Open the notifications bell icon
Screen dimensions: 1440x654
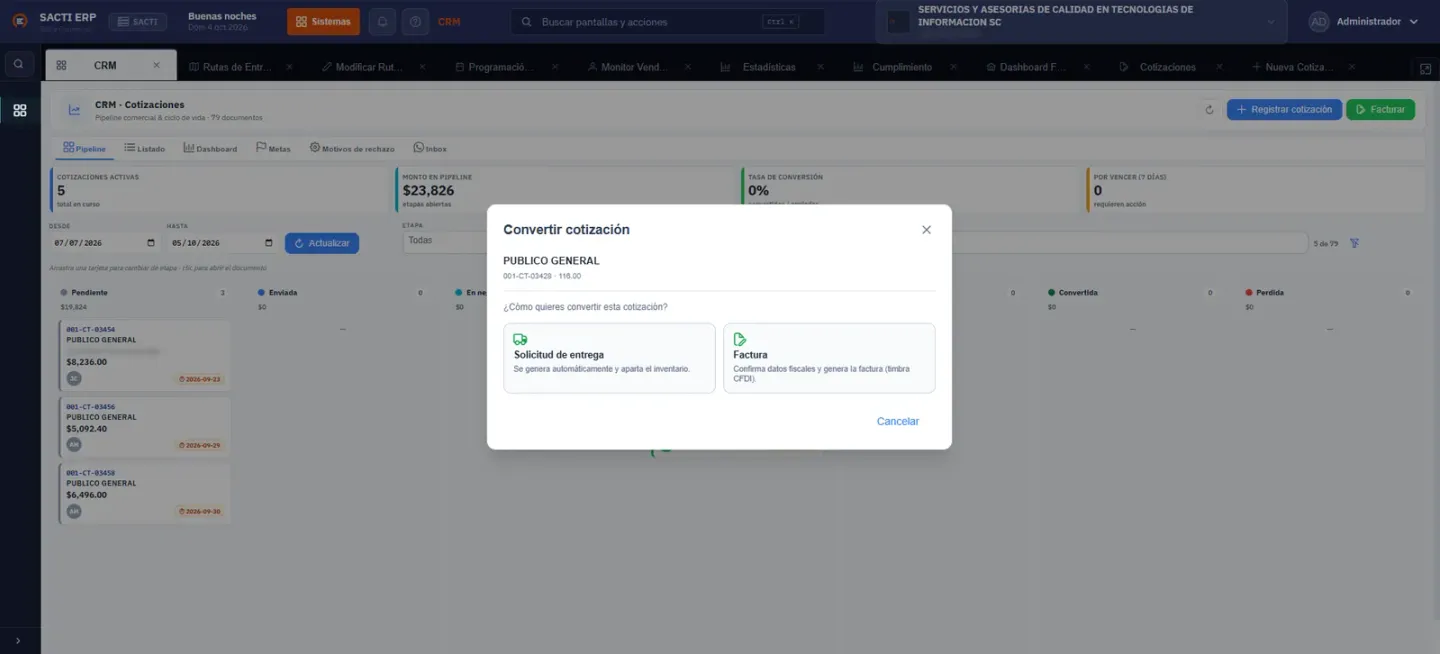pos(382,22)
